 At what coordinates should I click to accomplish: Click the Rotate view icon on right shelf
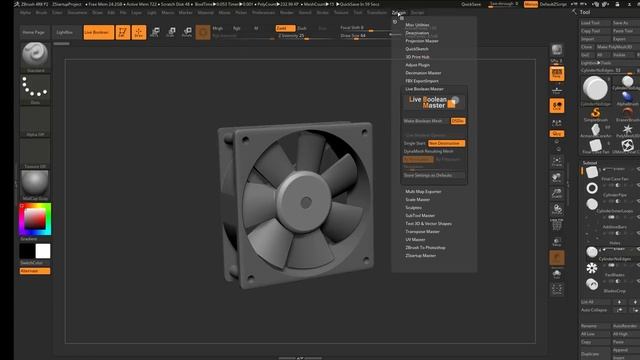[x=557, y=209]
